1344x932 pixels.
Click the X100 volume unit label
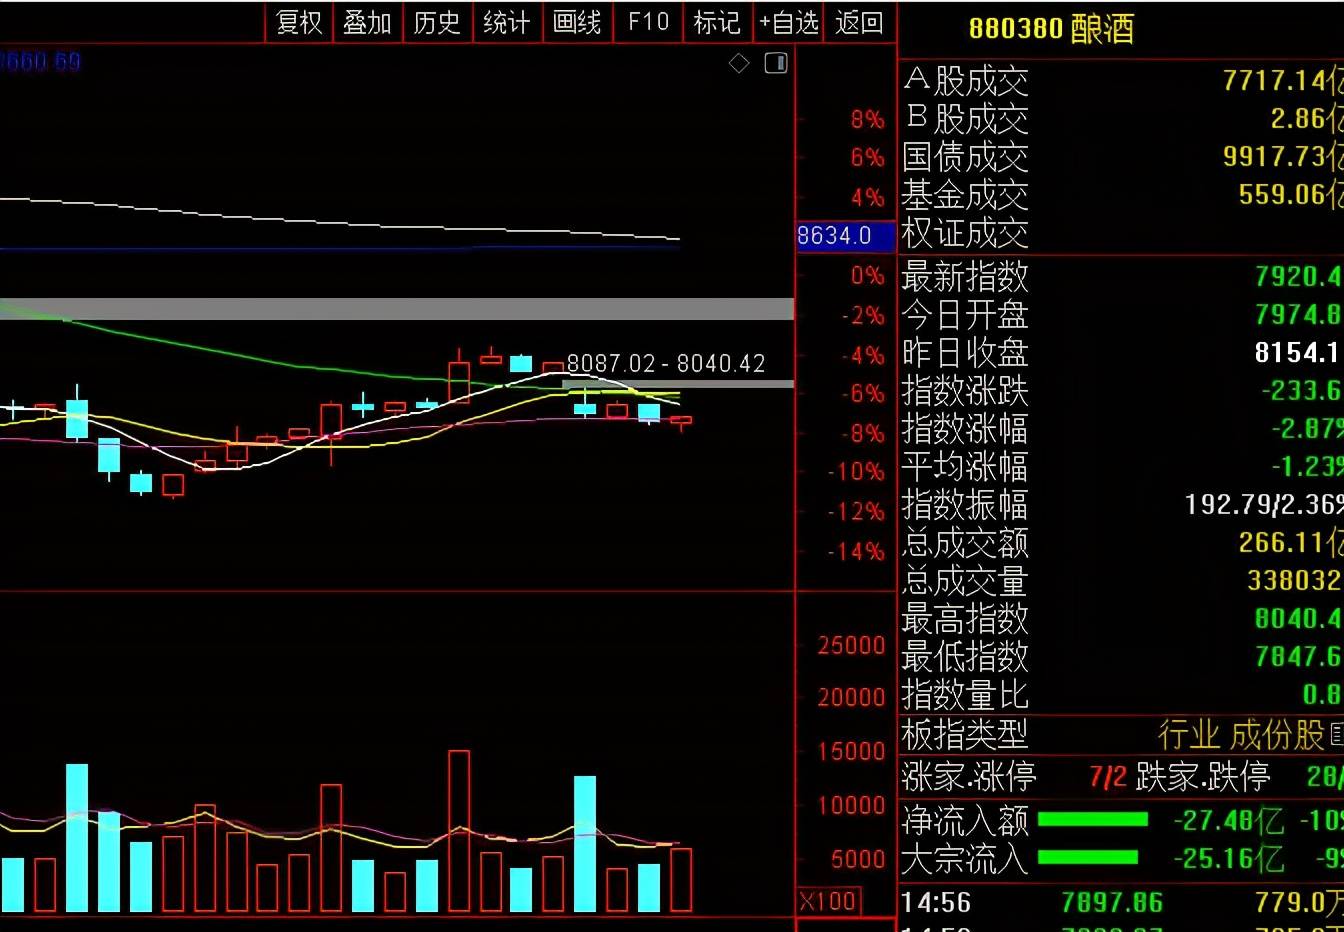coord(828,901)
